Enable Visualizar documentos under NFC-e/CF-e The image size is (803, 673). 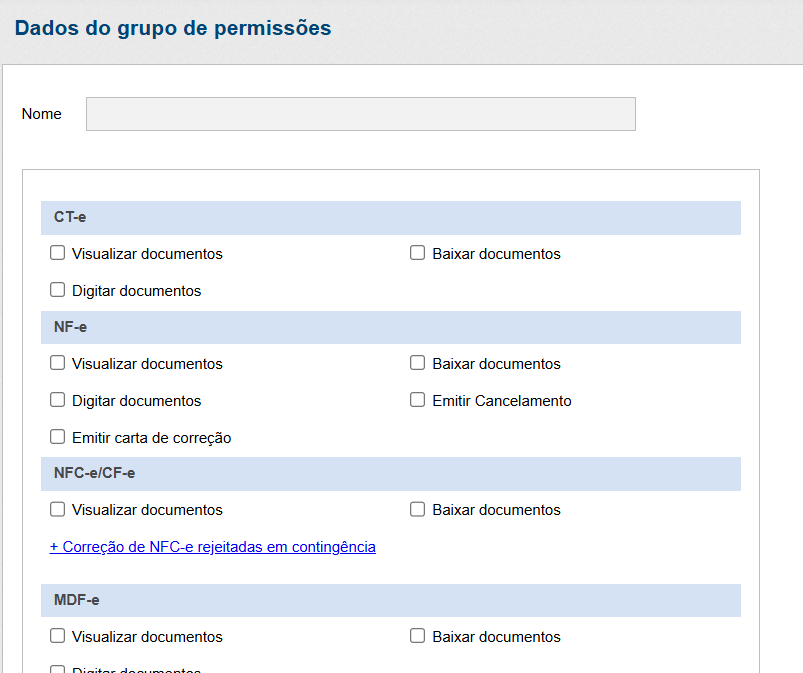[x=58, y=509]
